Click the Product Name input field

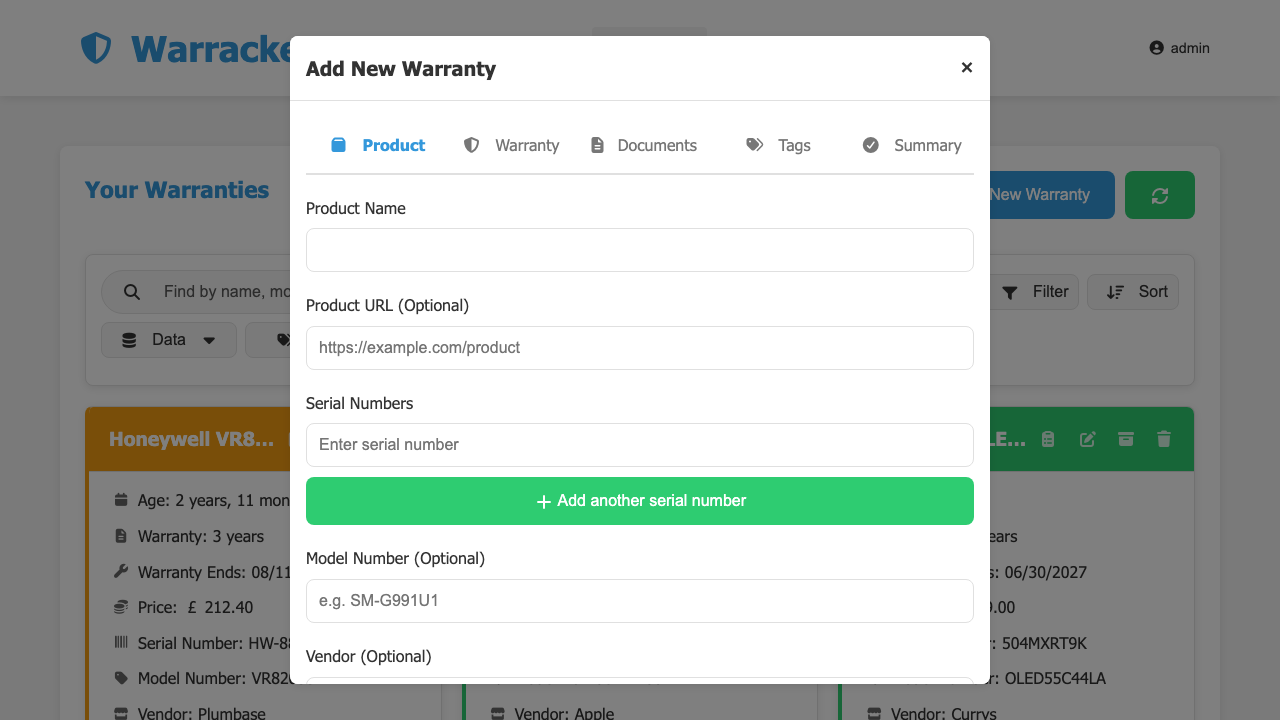coord(640,250)
